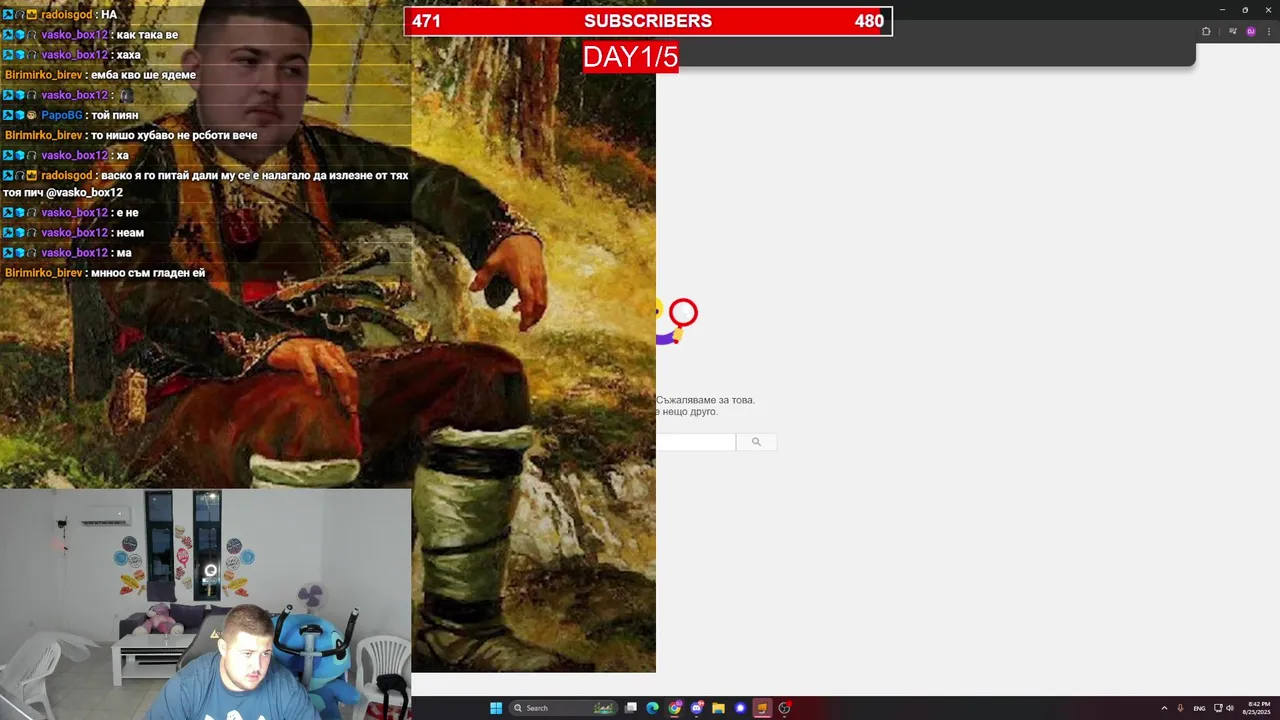Open network status in system tray
The width and height of the screenshot is (1280, 720).
click(1218, 708)
